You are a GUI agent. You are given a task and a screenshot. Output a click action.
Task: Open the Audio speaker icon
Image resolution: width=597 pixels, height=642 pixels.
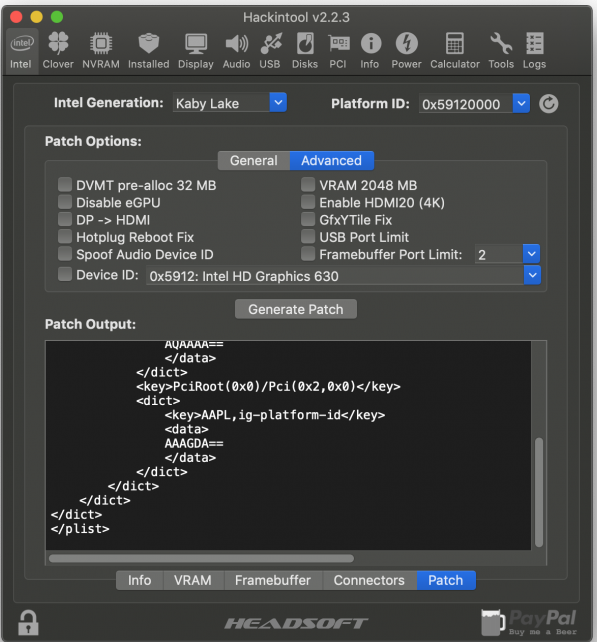pos(236,51)
